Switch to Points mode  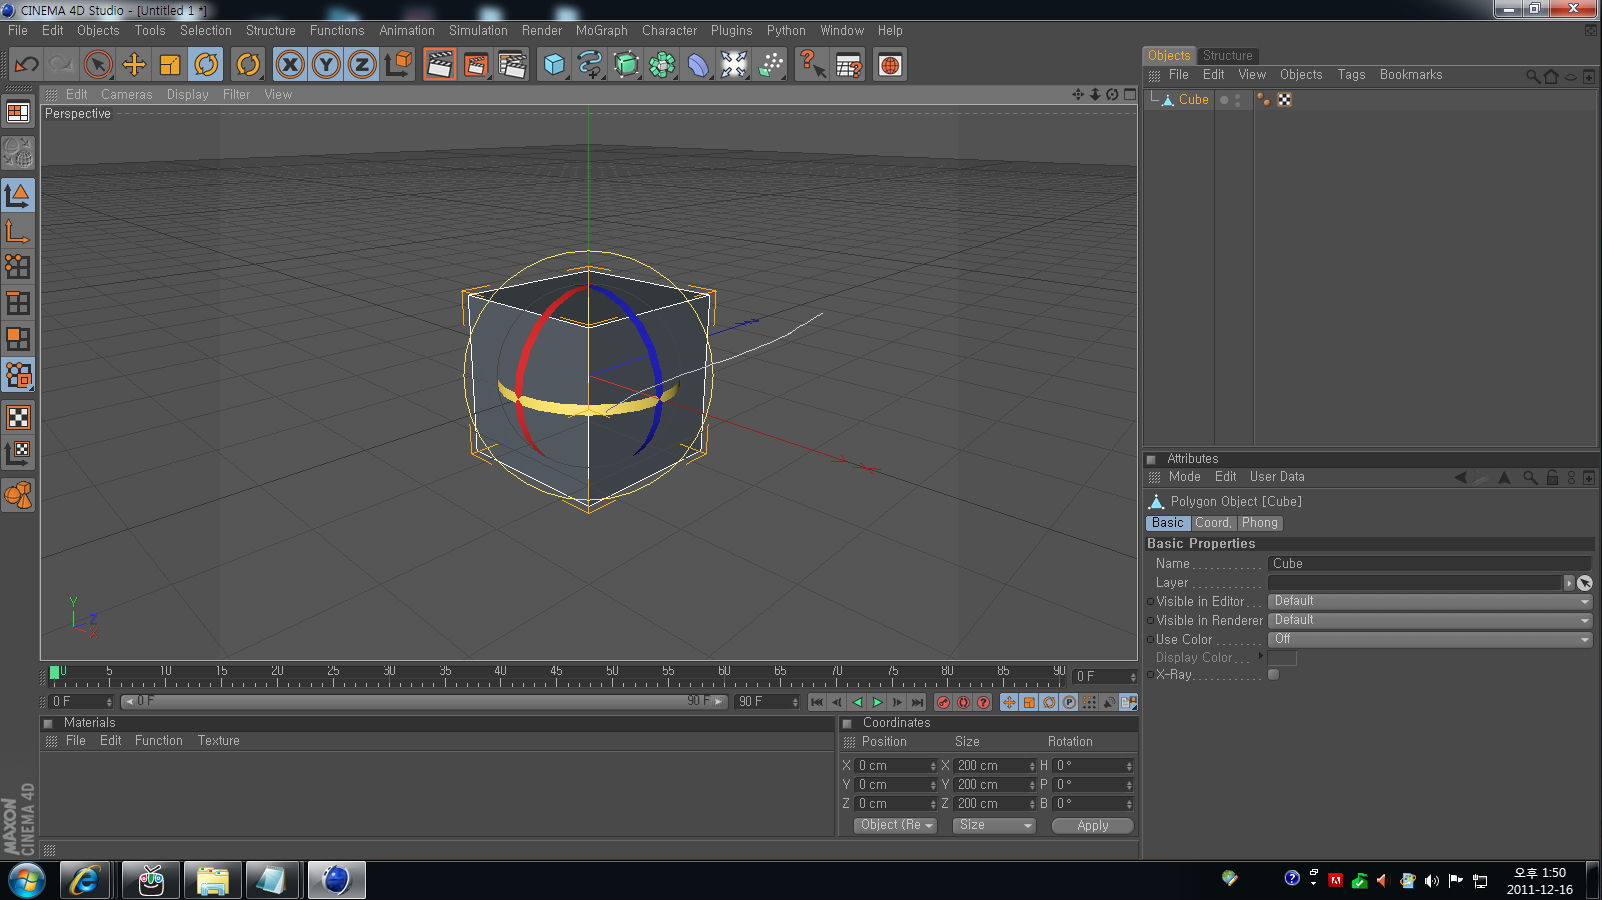point(18,267)
